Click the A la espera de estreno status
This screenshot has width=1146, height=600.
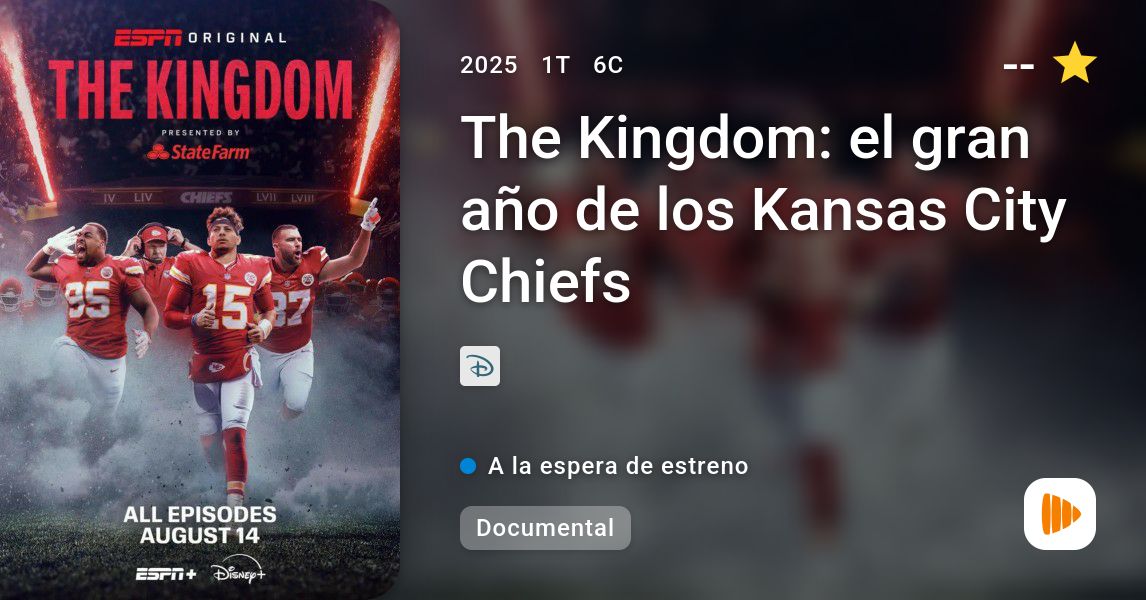[618, 466]
